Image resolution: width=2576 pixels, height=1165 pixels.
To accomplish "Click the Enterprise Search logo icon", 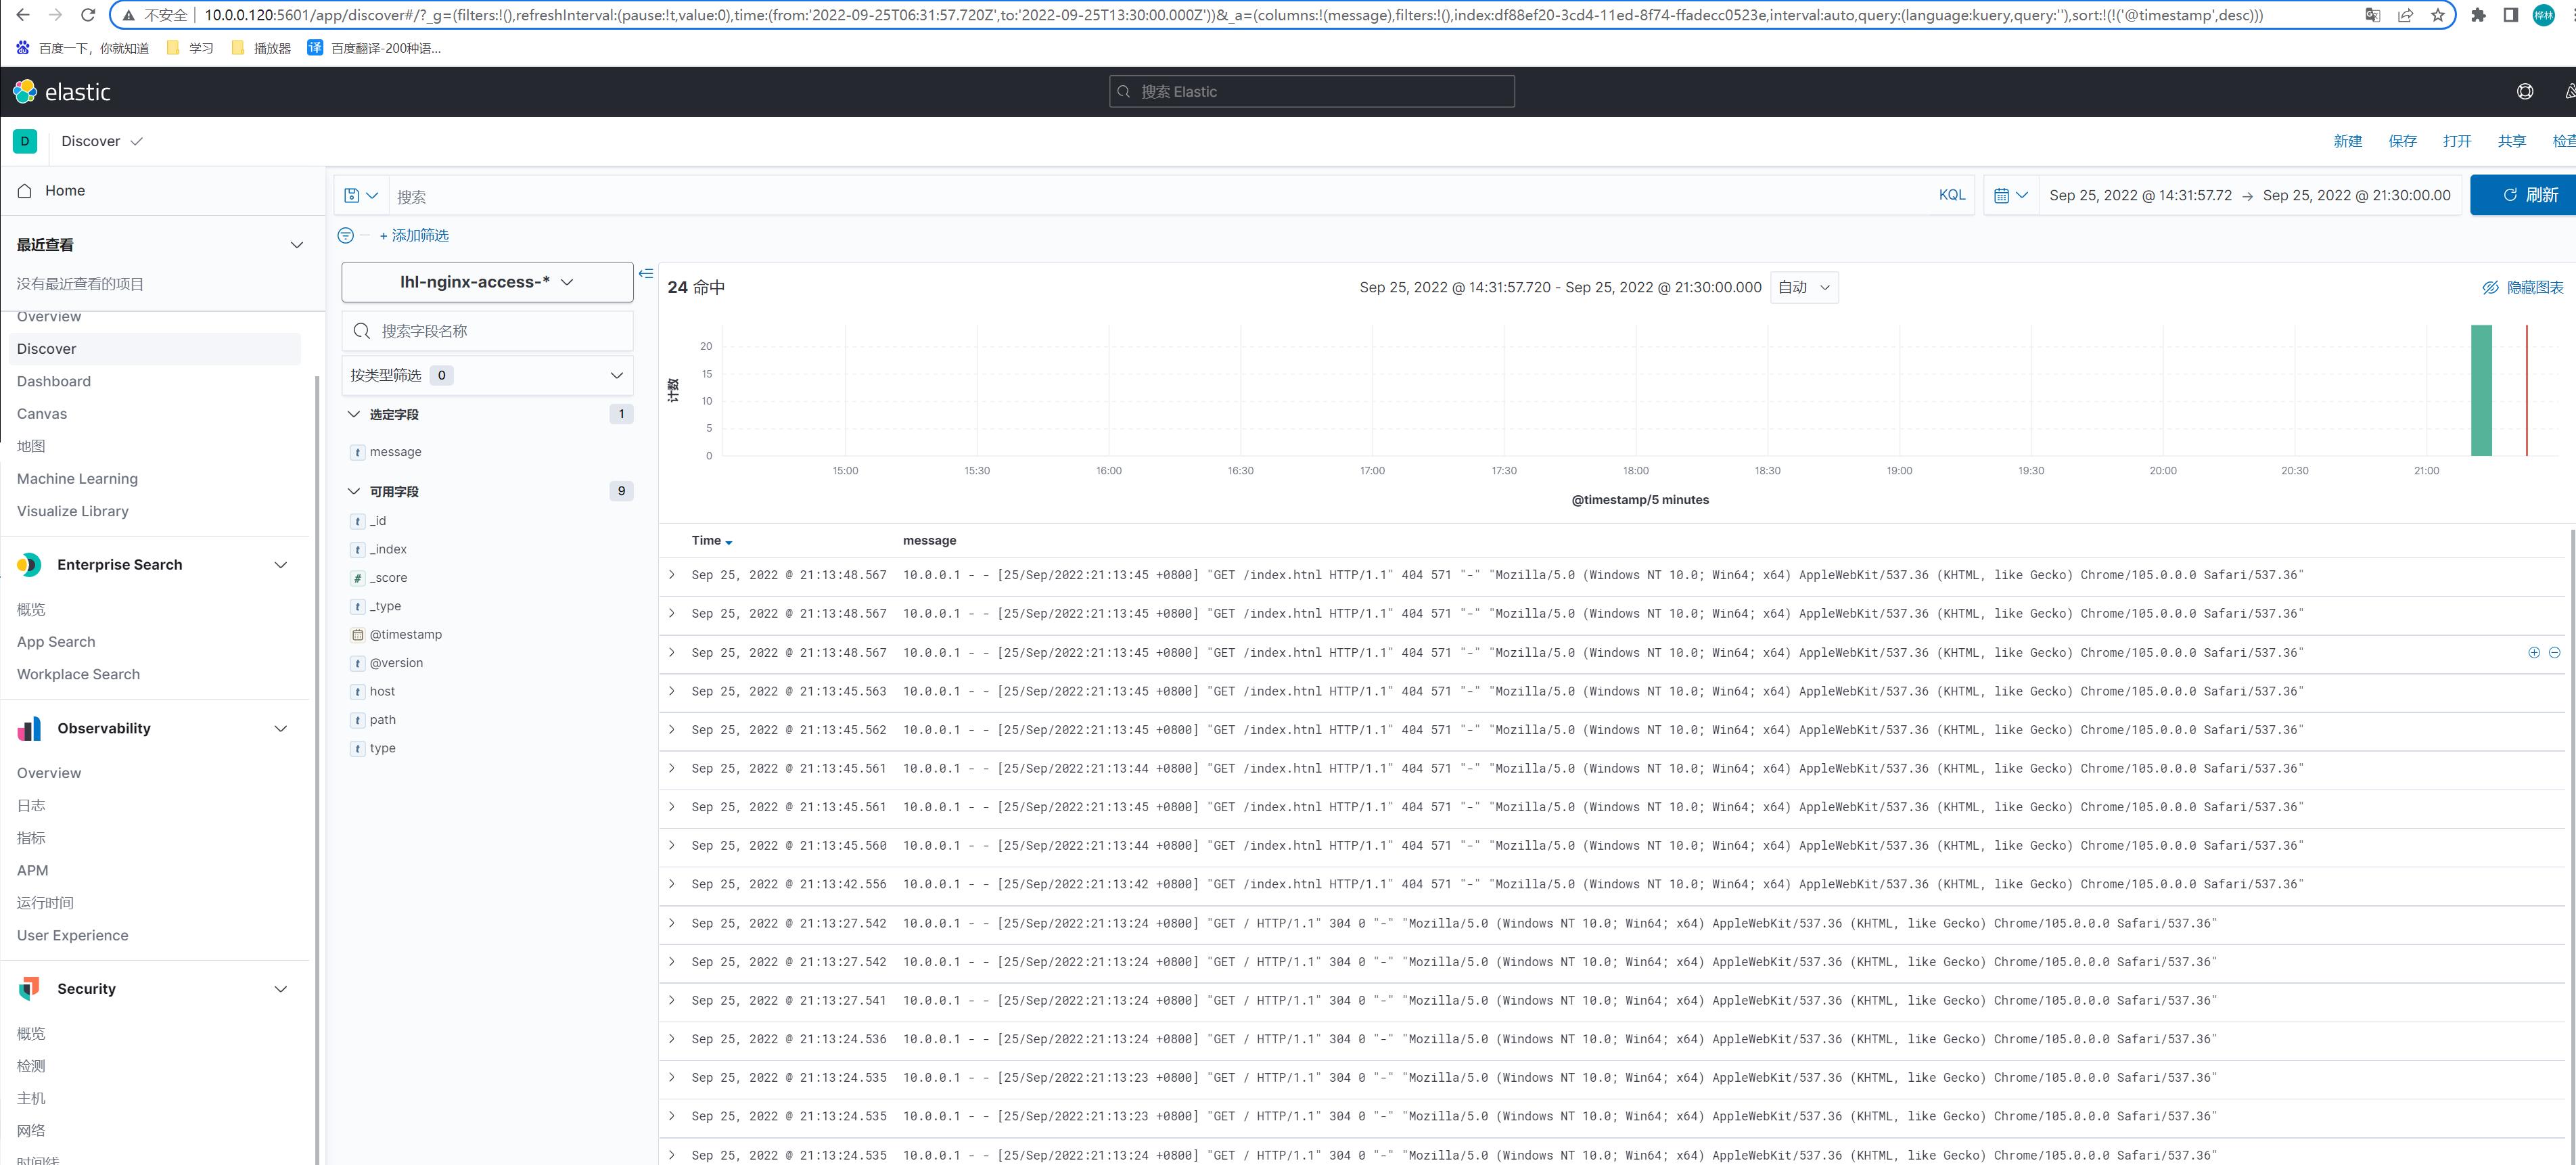I will (x=29, y=565).
